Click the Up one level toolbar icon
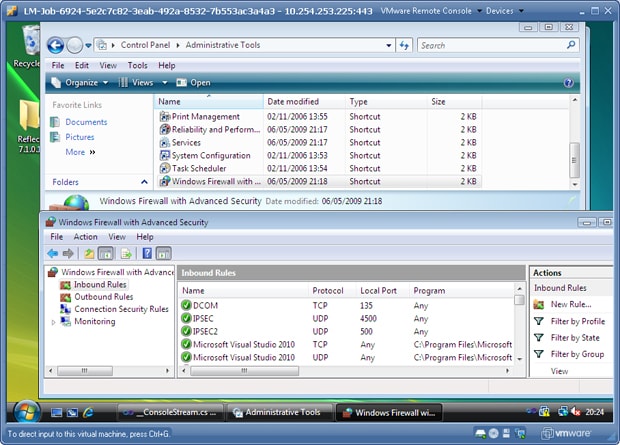The image size is (620, 445). click(89, 254)
